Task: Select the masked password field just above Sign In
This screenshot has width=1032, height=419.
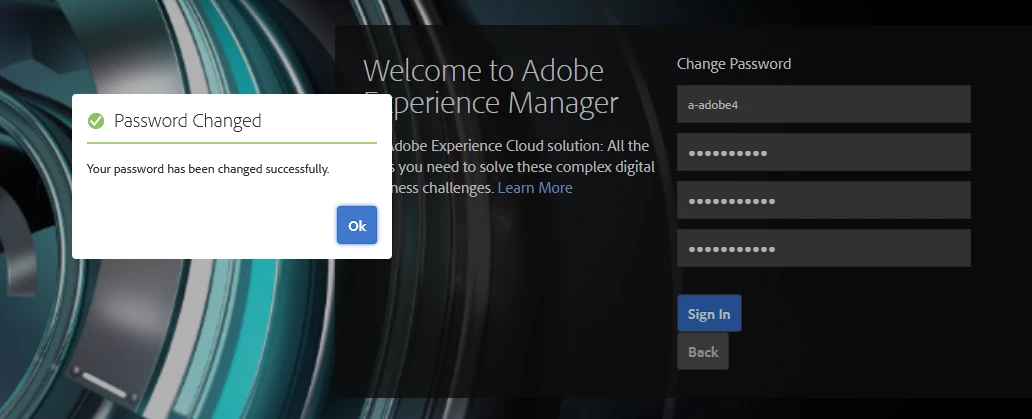Action: point(823,248)
